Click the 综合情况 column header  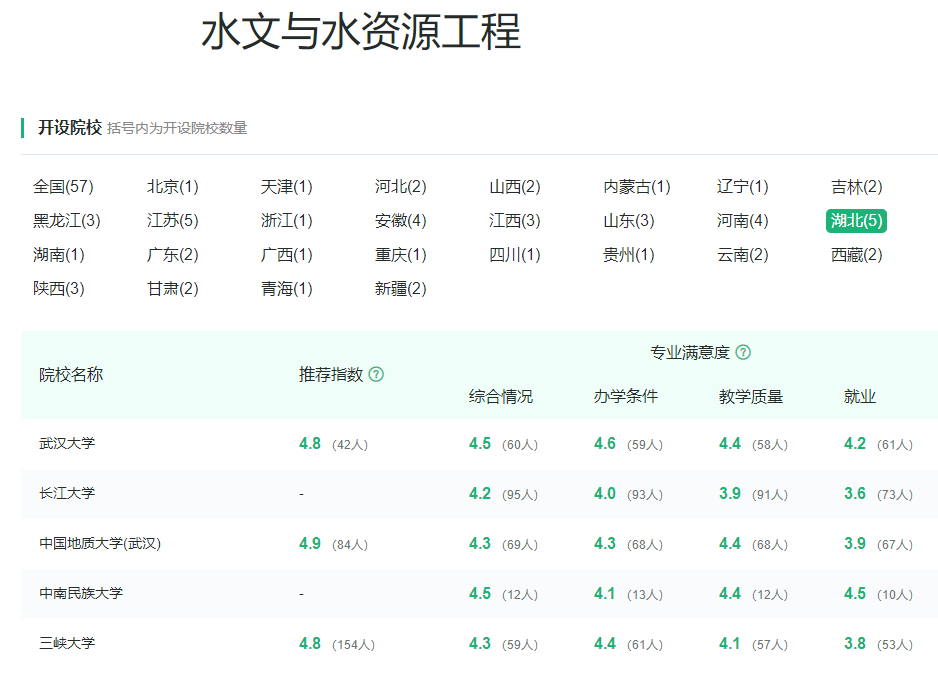click(x=501, y=397)
